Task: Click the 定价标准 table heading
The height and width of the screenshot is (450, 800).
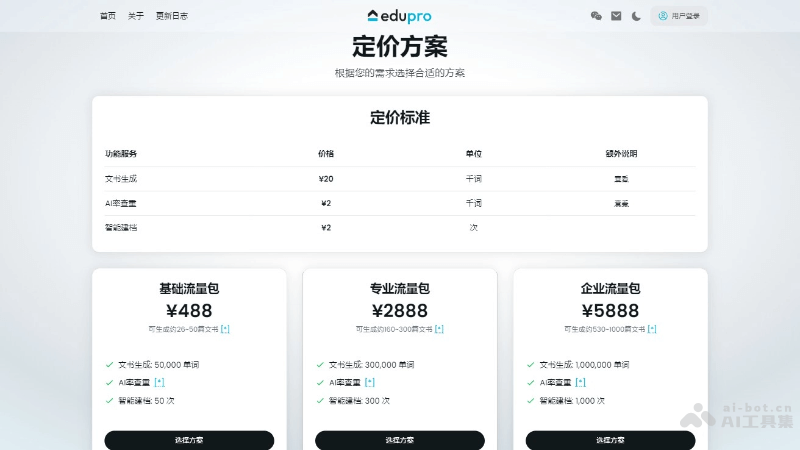Action: click(x=400, y=118)
